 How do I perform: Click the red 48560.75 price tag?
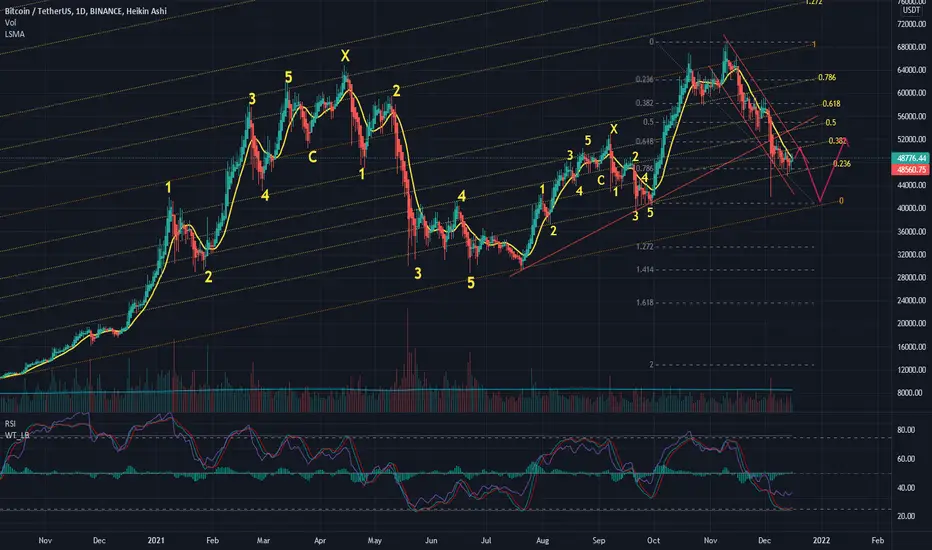click(x=911, y=169)
